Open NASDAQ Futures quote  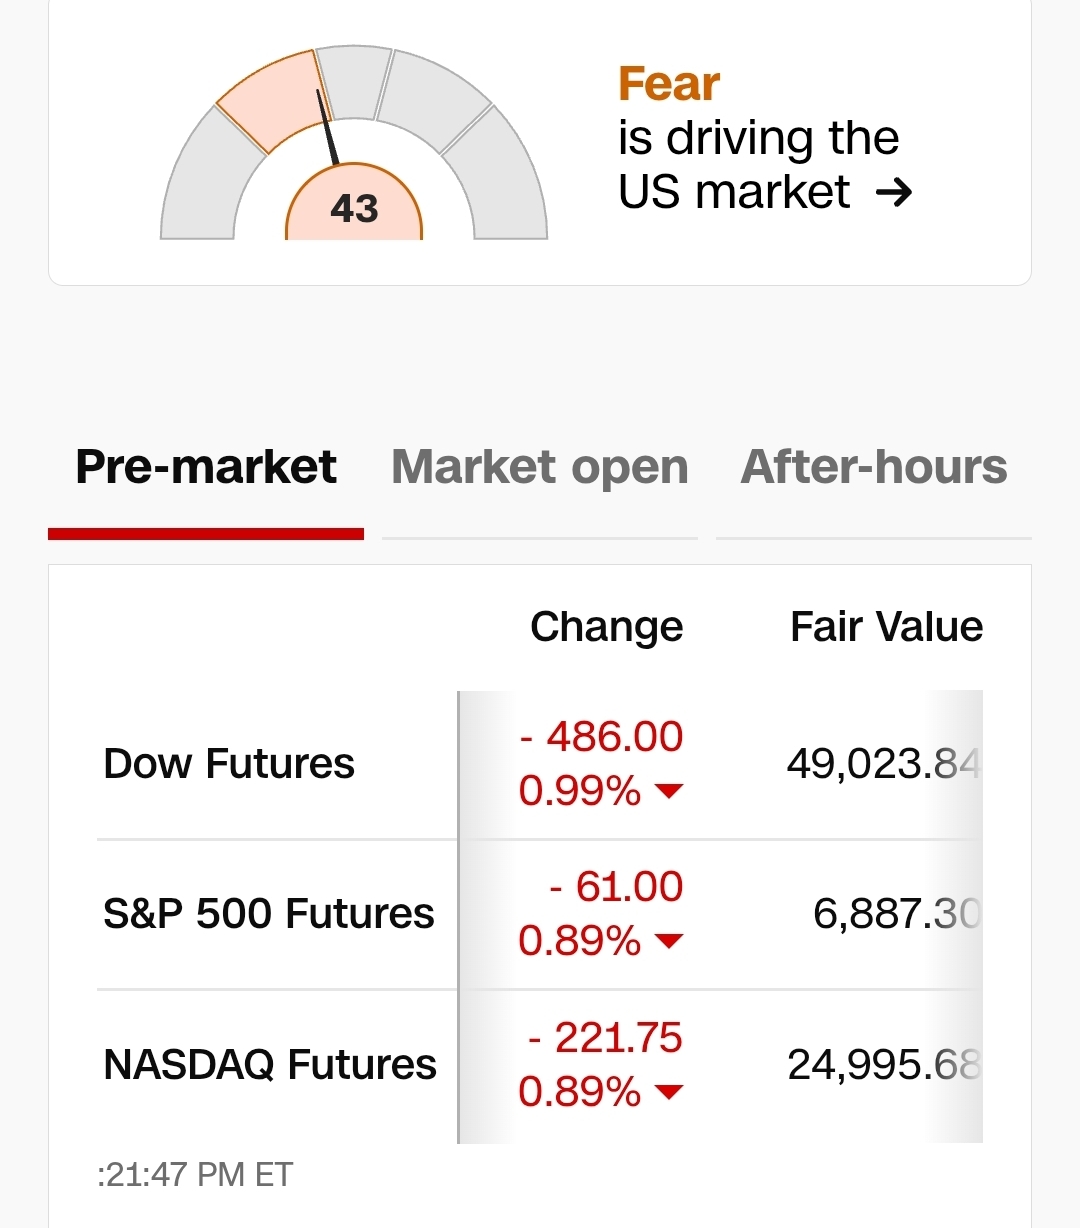pyautogui.click(x=270, y=1064)
